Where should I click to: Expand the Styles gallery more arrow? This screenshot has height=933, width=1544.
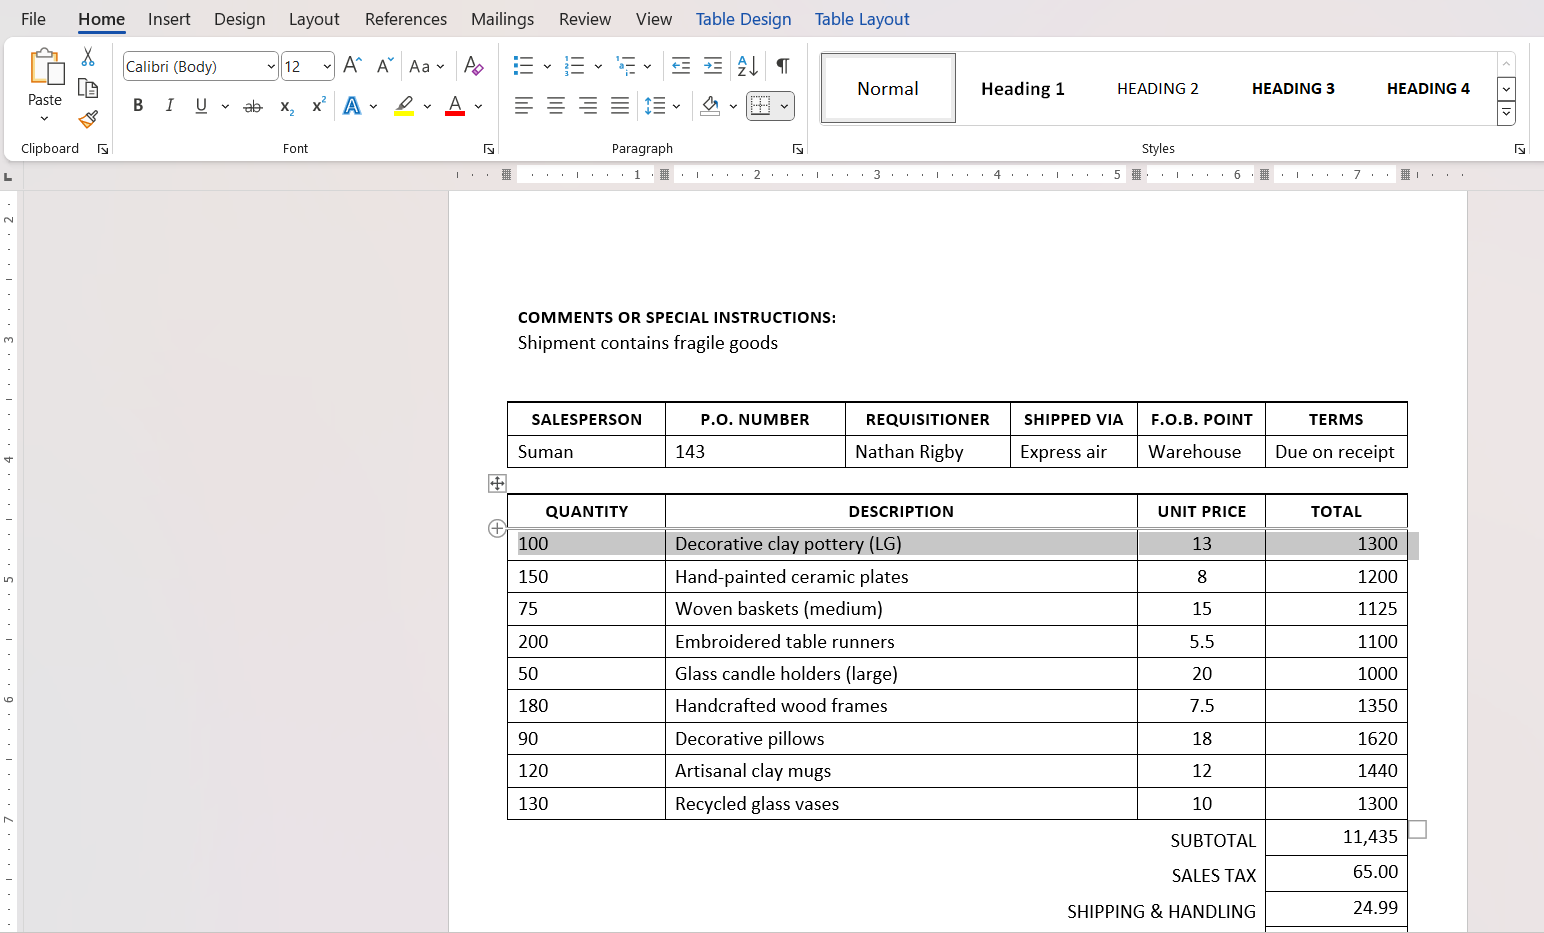(1506, 114)
